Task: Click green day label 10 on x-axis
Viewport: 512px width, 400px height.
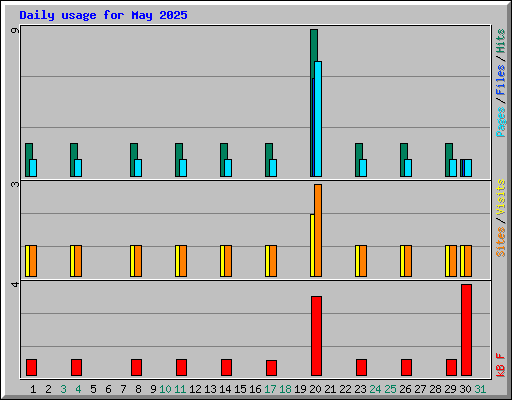Action: coord(165,389)
